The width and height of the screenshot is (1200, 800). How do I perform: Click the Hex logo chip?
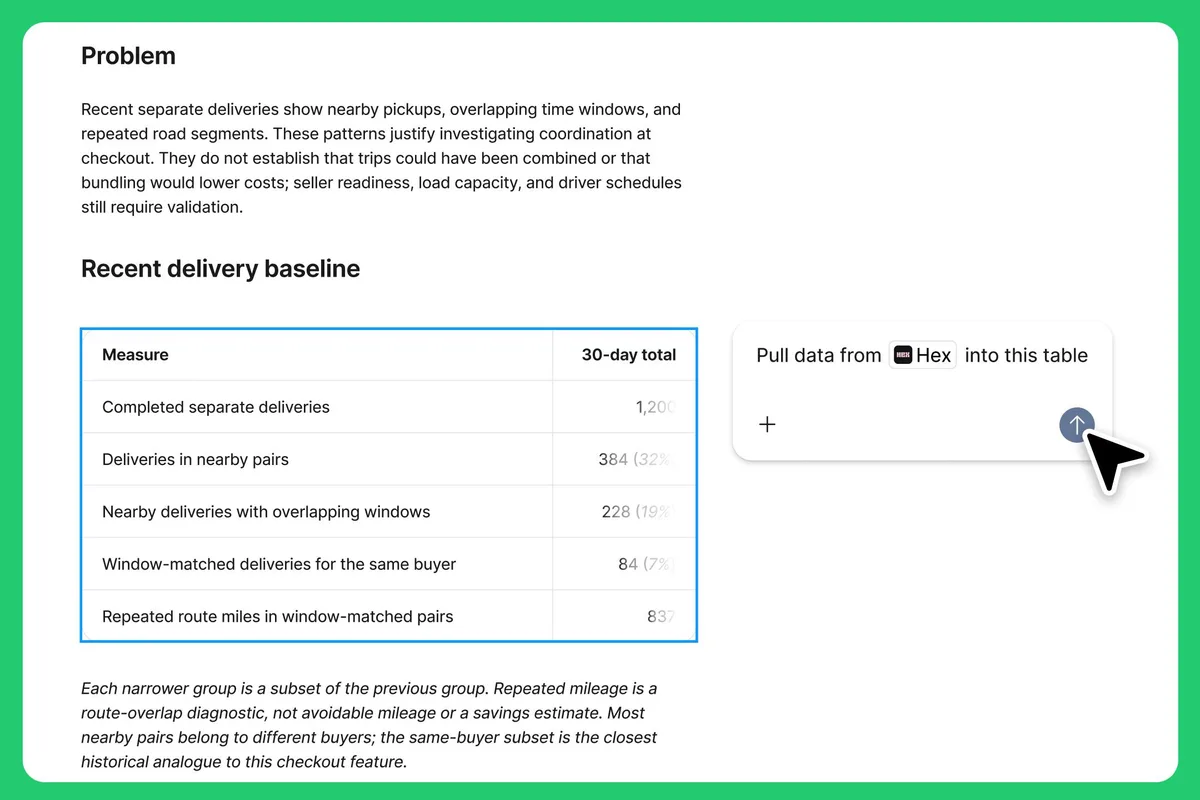click(x=923, y=355)
